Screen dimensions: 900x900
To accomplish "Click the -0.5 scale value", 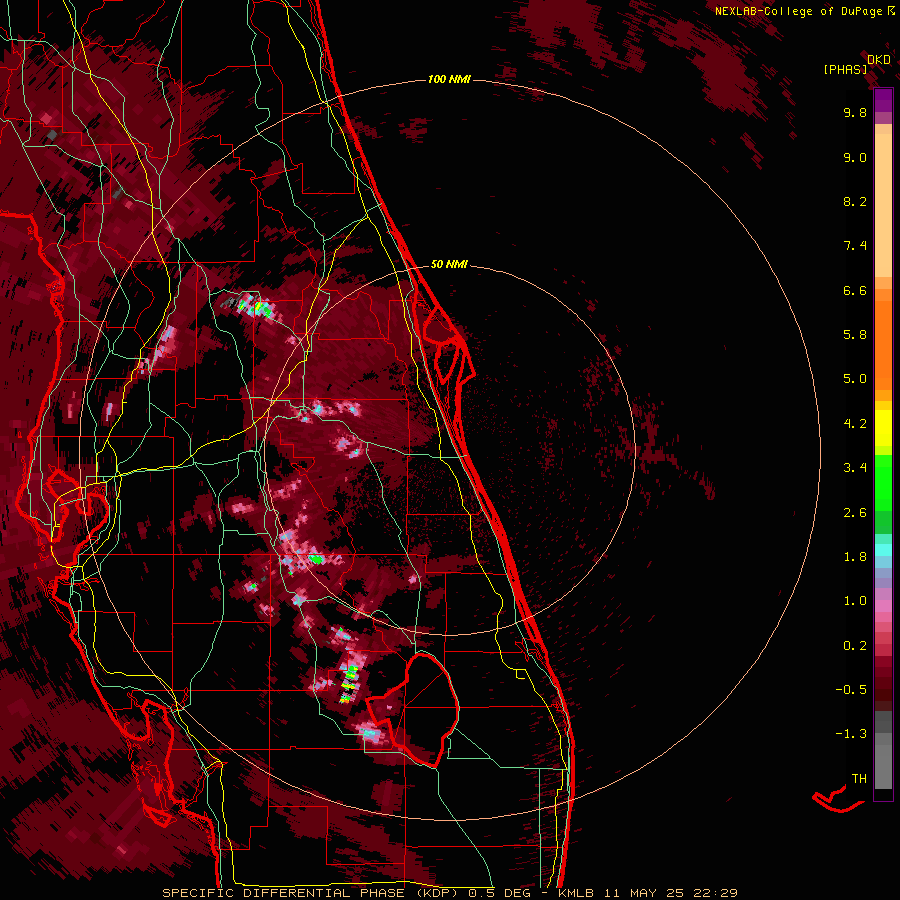I will click(x=851, y=690).
